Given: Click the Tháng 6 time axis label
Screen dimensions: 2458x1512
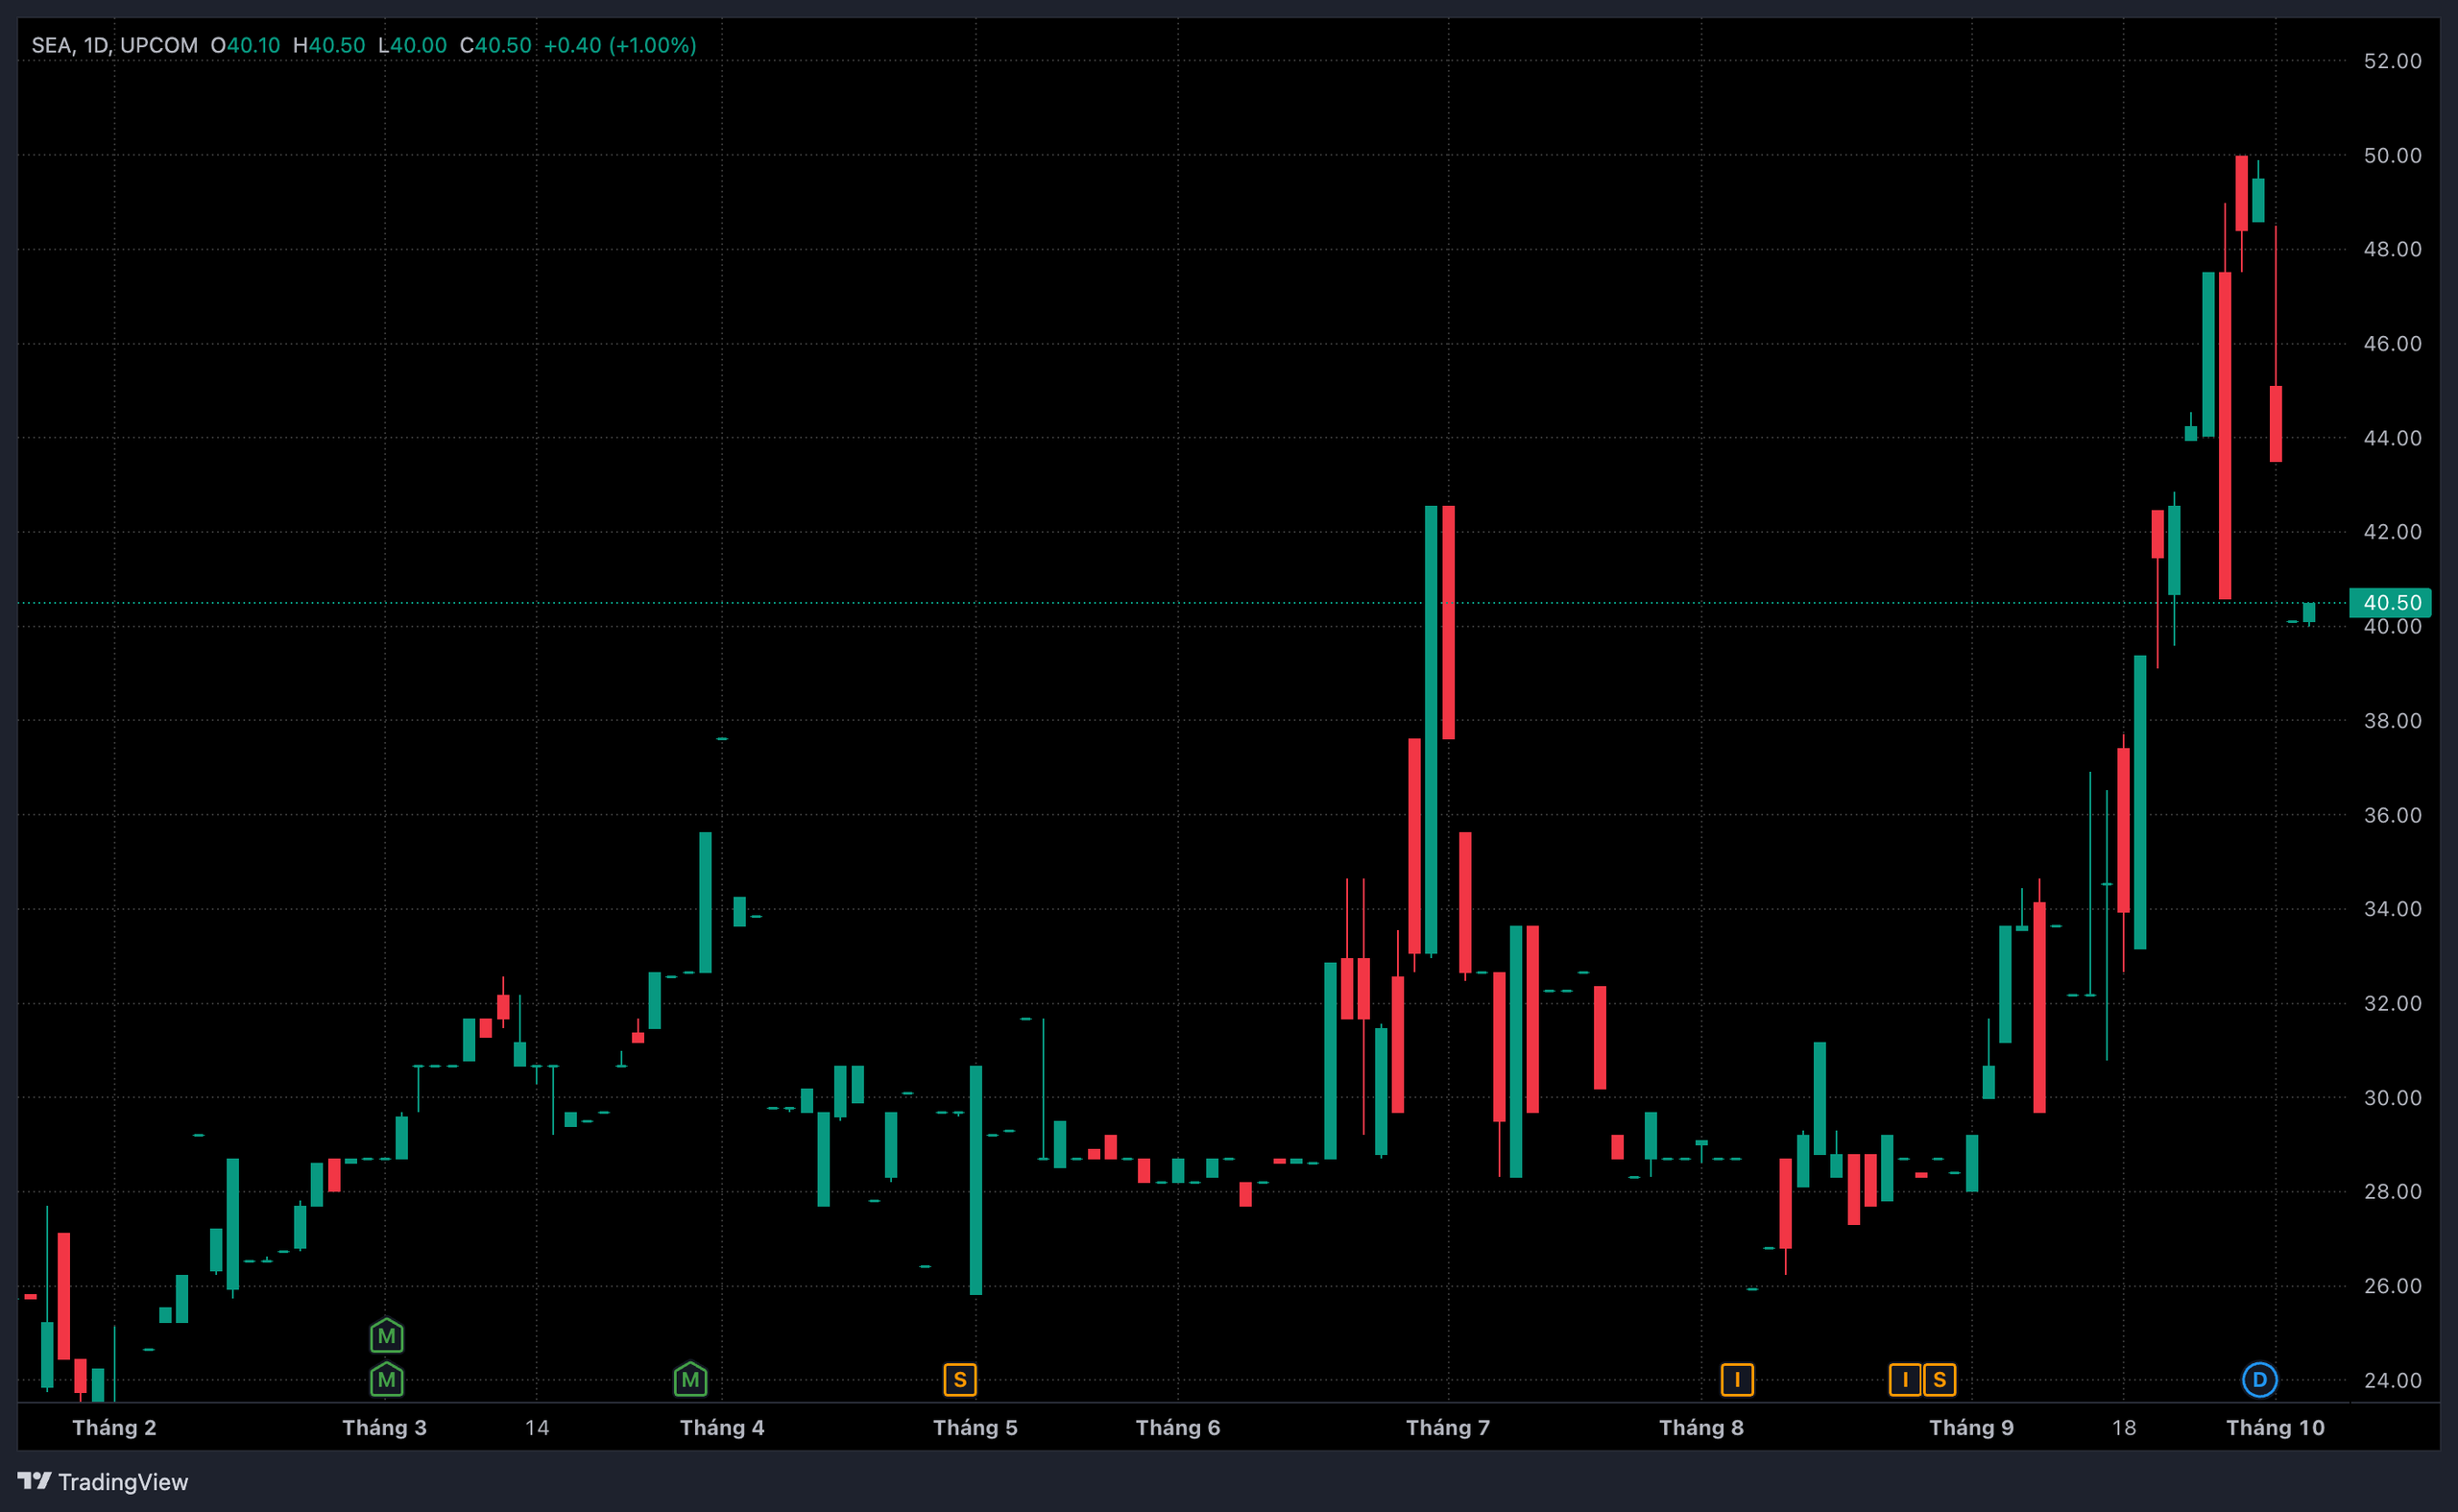Looking at the screenshot, I should 1178,1427.
